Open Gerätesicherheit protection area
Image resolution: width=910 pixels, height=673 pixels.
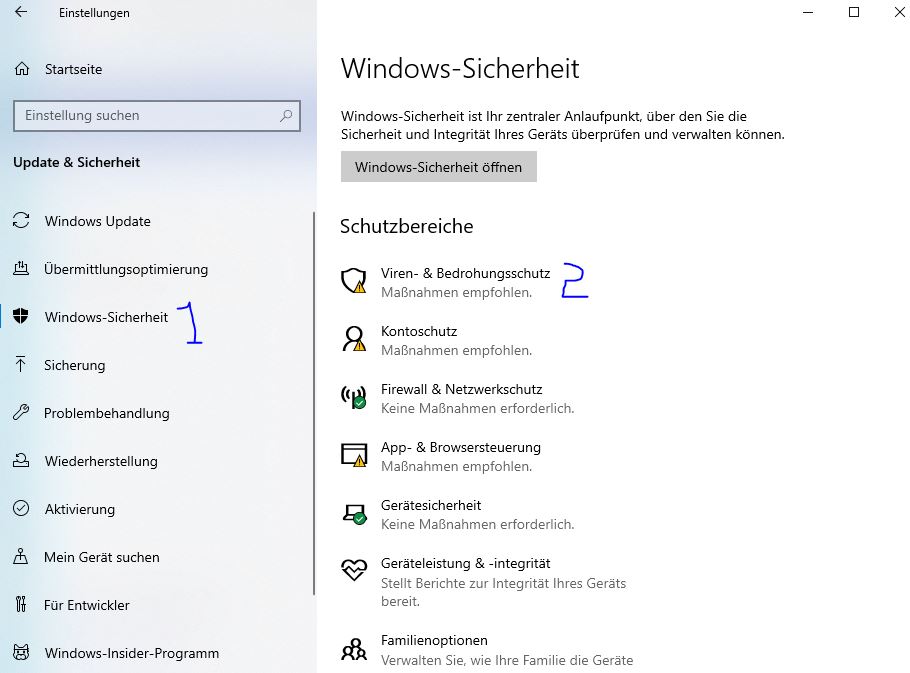point(431,505)
